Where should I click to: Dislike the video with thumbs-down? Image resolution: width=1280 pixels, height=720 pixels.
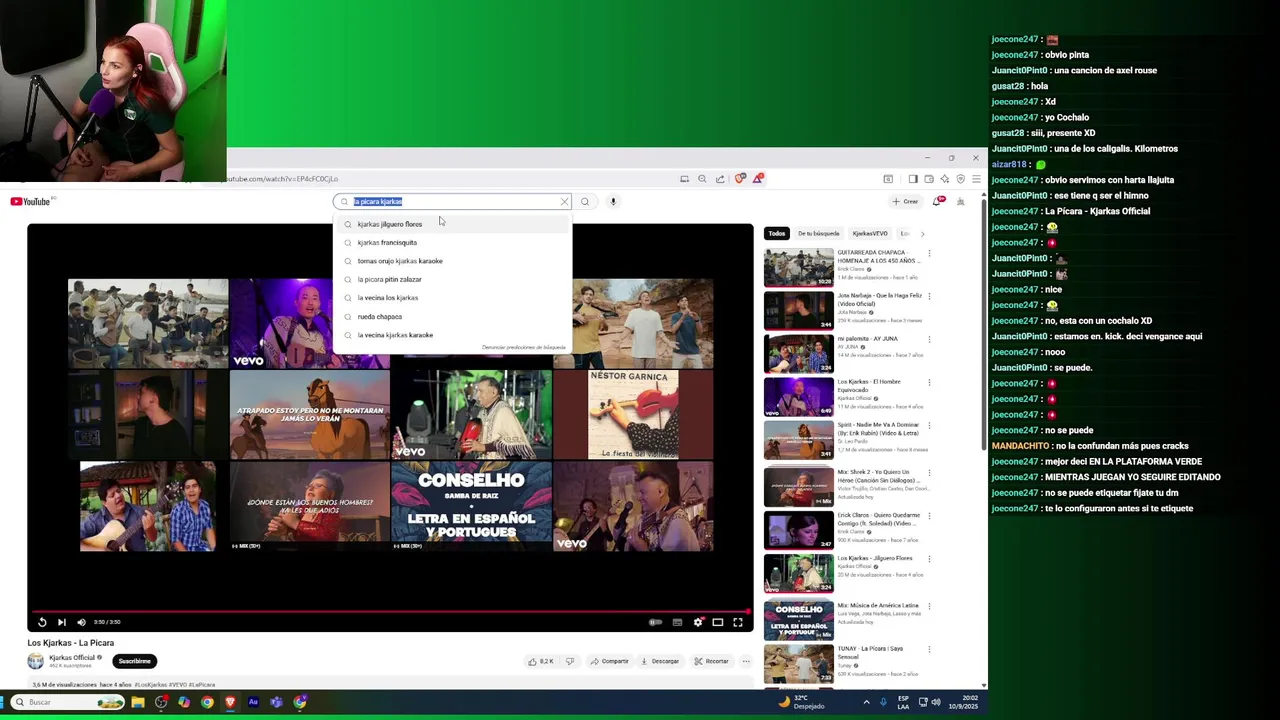click(x=570, y=661)
